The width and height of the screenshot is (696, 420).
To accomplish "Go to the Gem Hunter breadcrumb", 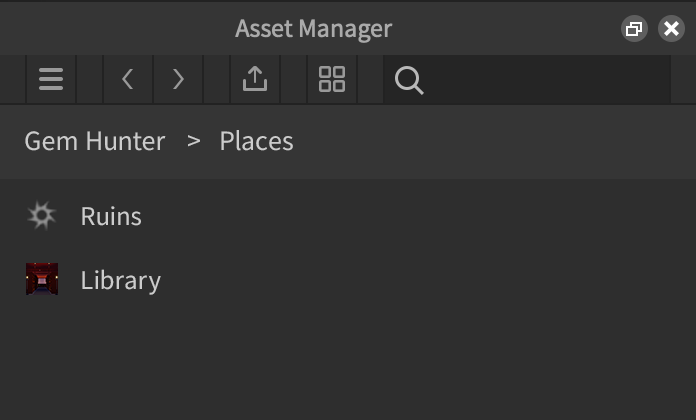I will 95,141.
